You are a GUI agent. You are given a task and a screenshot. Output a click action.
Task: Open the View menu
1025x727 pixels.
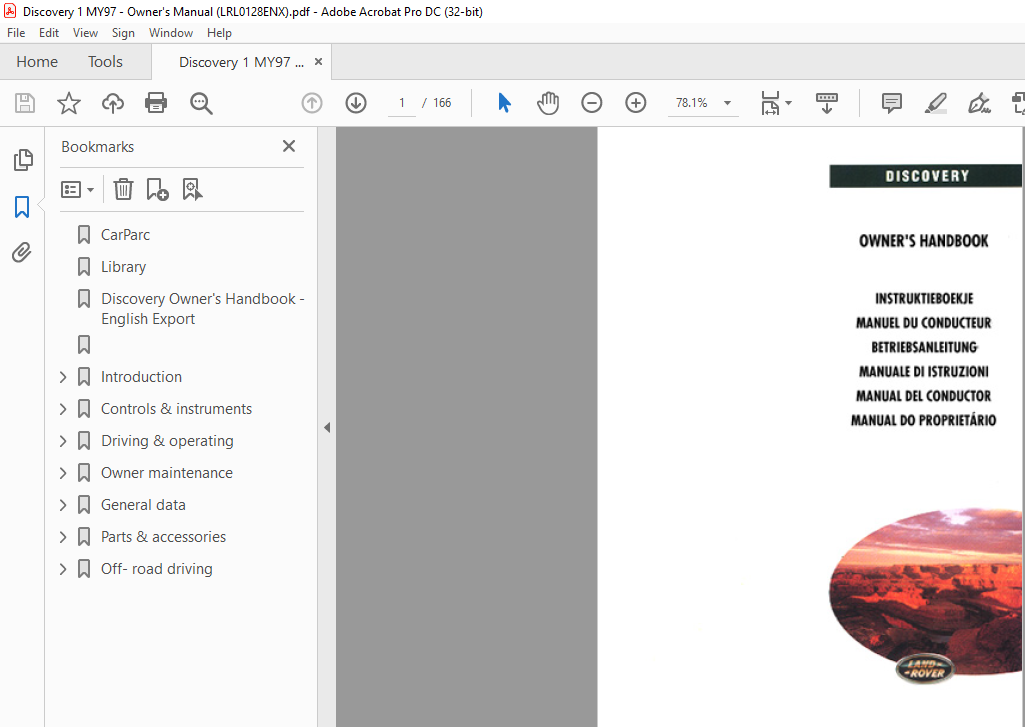pyautogui.click(x=85, y=33)
